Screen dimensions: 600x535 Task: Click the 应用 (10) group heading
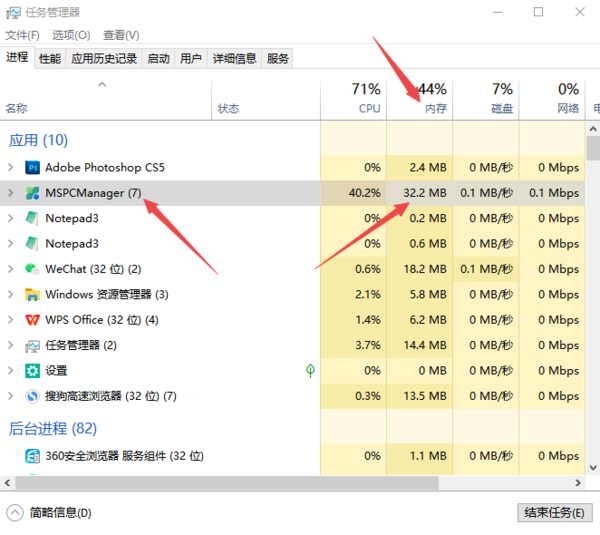(x=39, y=140)
